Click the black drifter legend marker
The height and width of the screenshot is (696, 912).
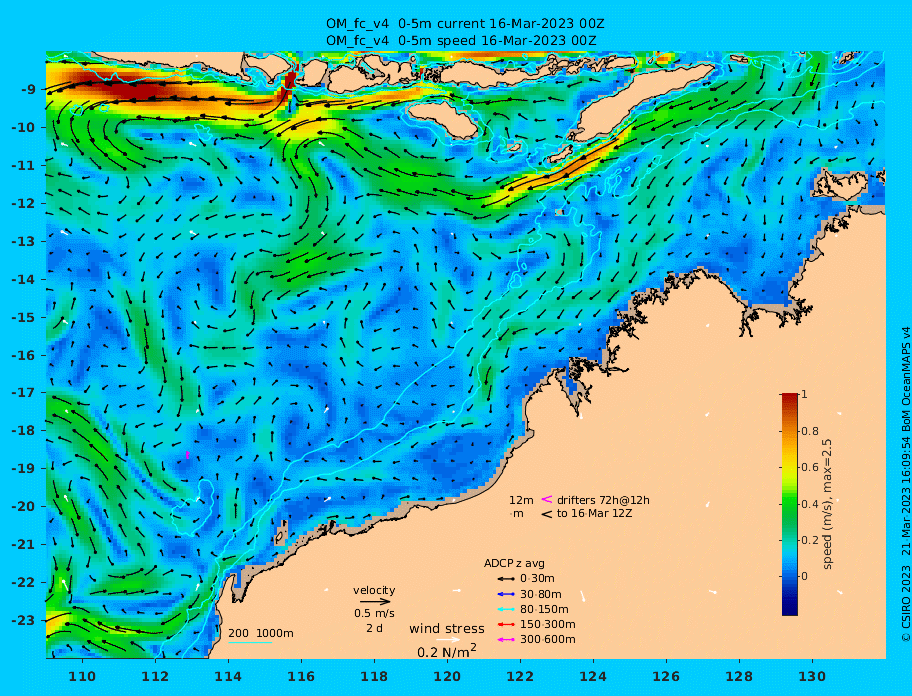[547, 514]
